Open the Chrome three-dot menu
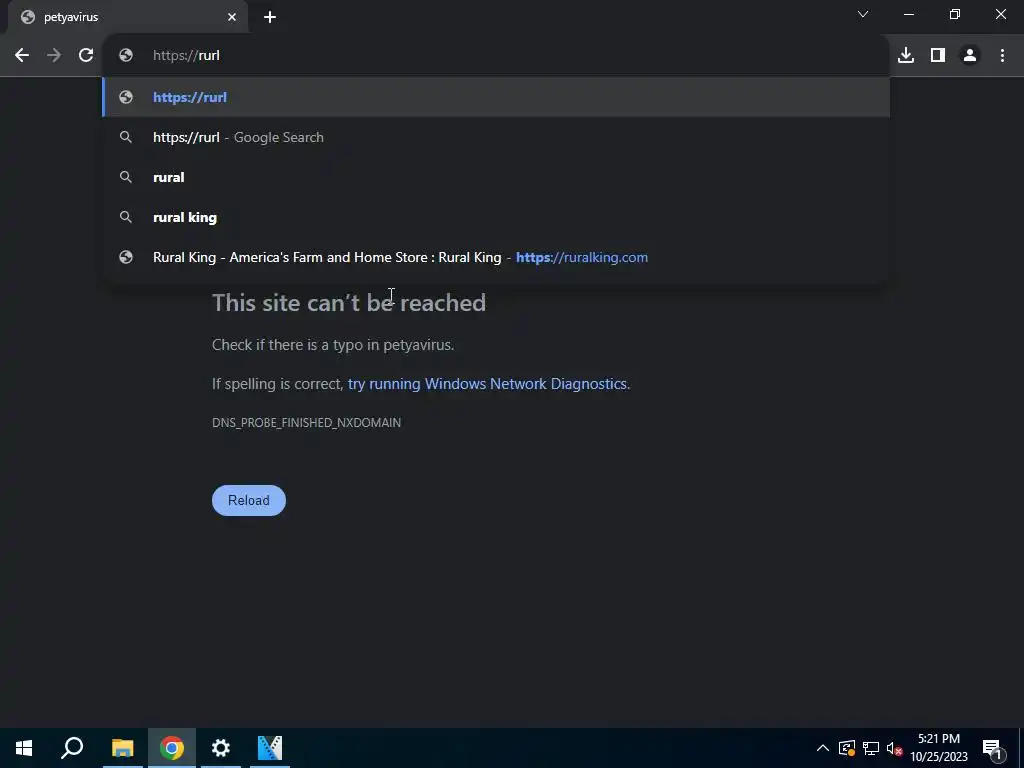 tap(1002, 56)
